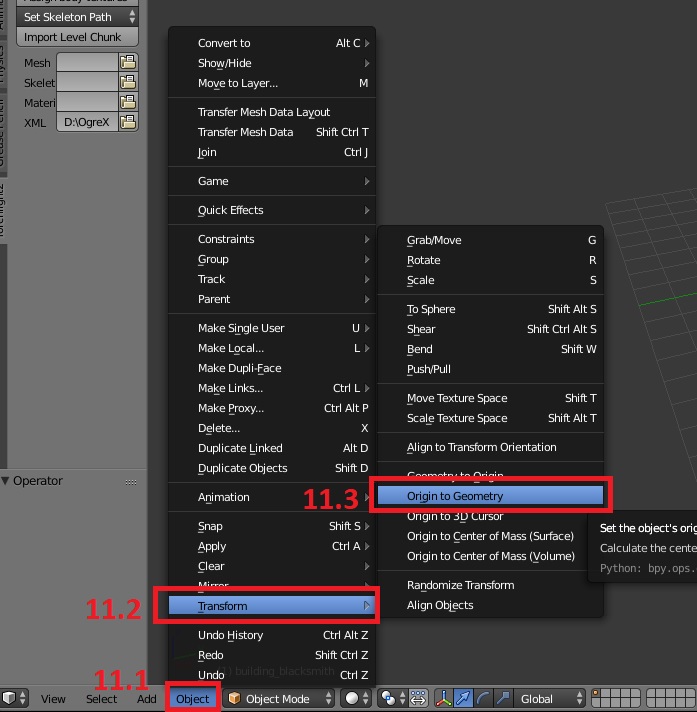The height and width of the screenshot is (712, 697).
Task: Choose To Sphere
Action: point(490,309)
